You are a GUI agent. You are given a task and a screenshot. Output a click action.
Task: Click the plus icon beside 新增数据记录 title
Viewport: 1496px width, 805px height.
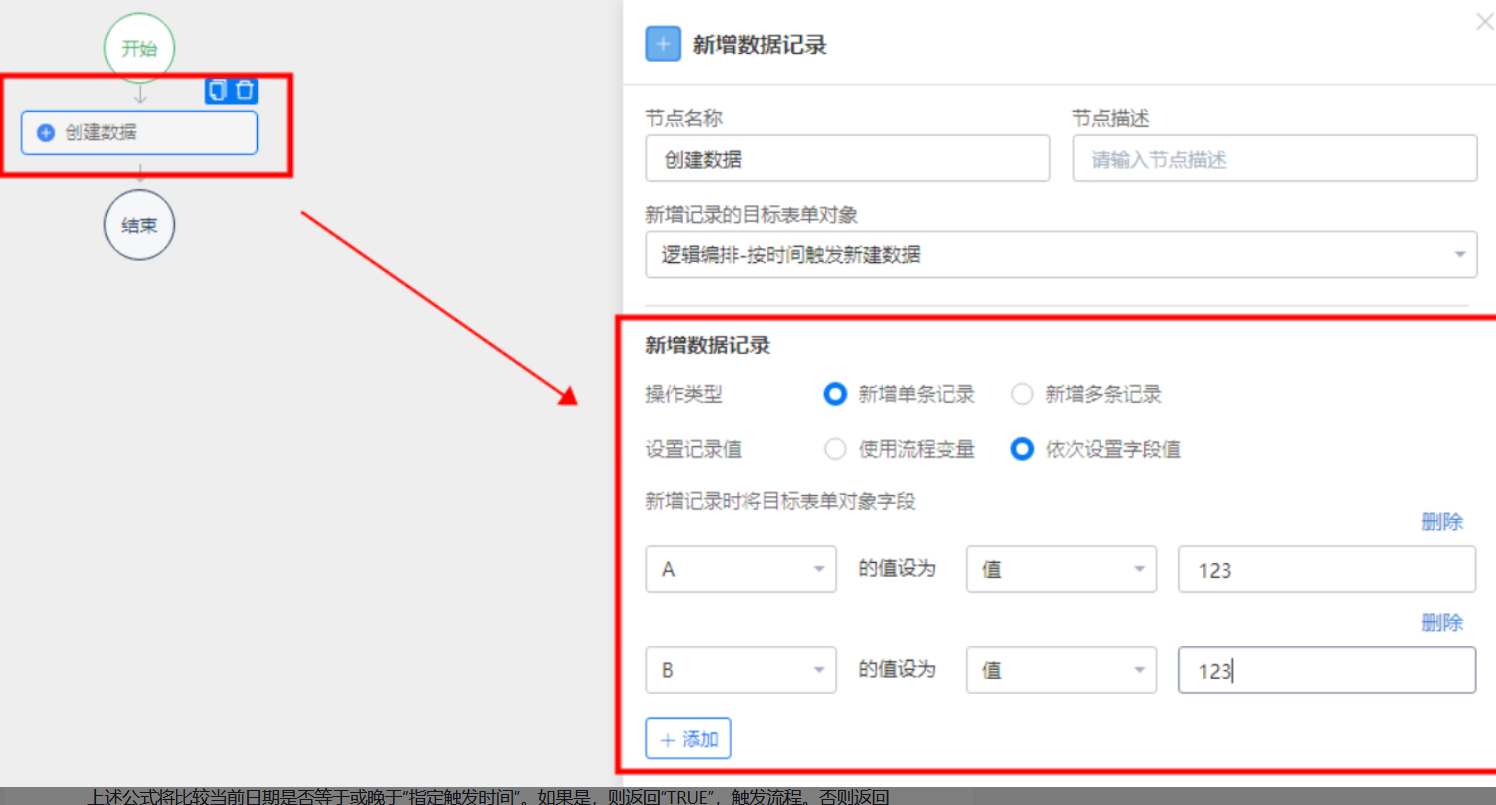(x=663, y=45)
